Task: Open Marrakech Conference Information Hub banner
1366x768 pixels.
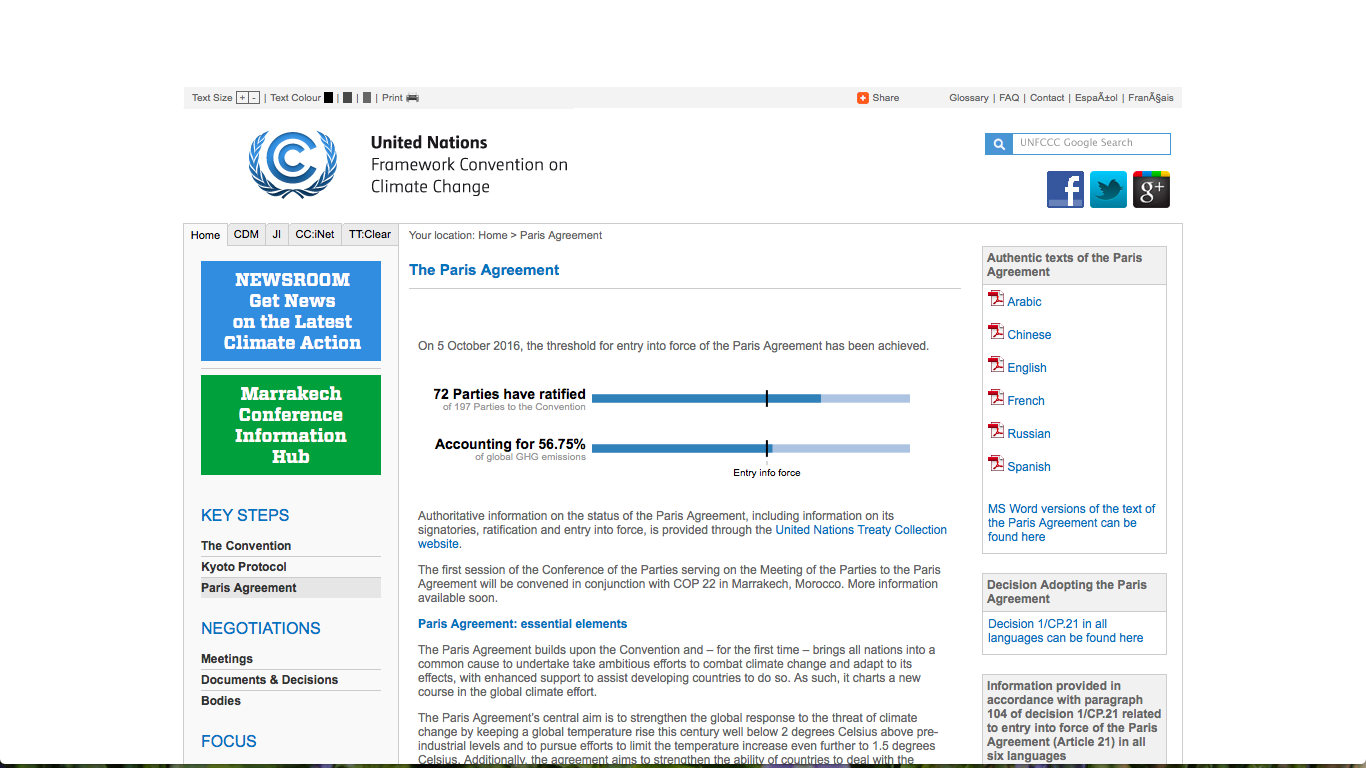Action: point(291,425)
